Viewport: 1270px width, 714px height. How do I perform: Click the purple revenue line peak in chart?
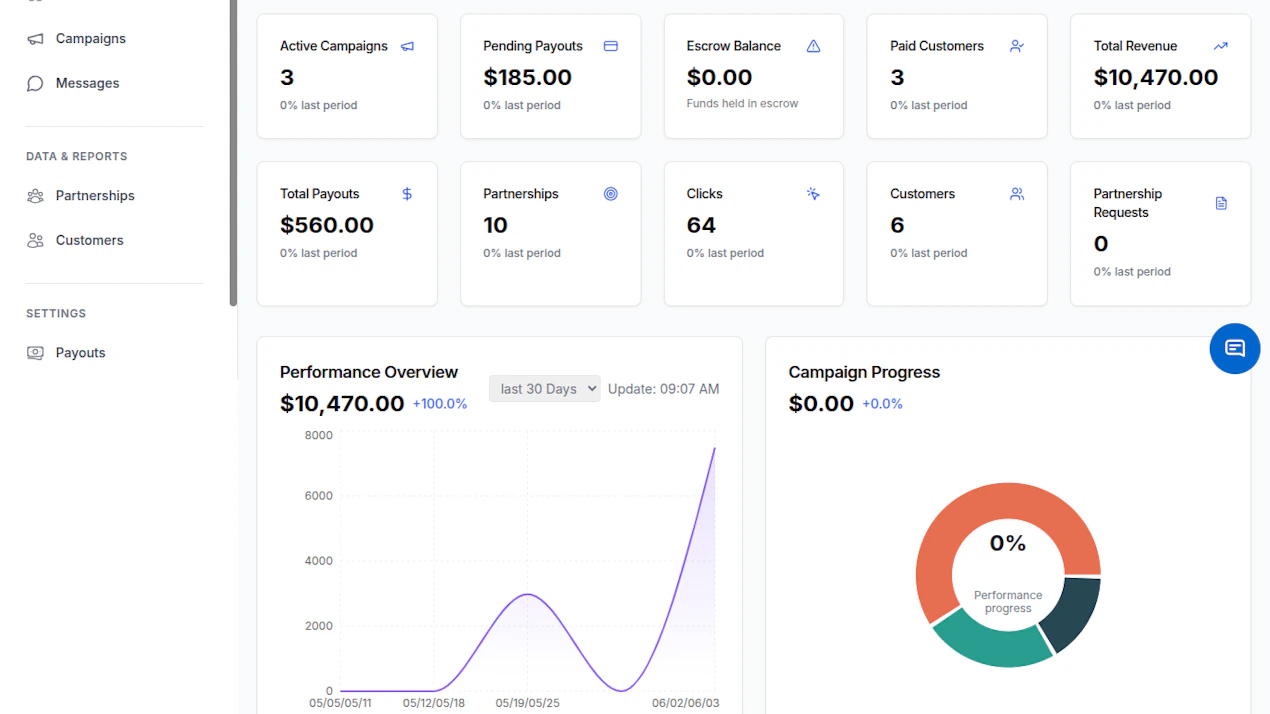[x=714, y=449]
